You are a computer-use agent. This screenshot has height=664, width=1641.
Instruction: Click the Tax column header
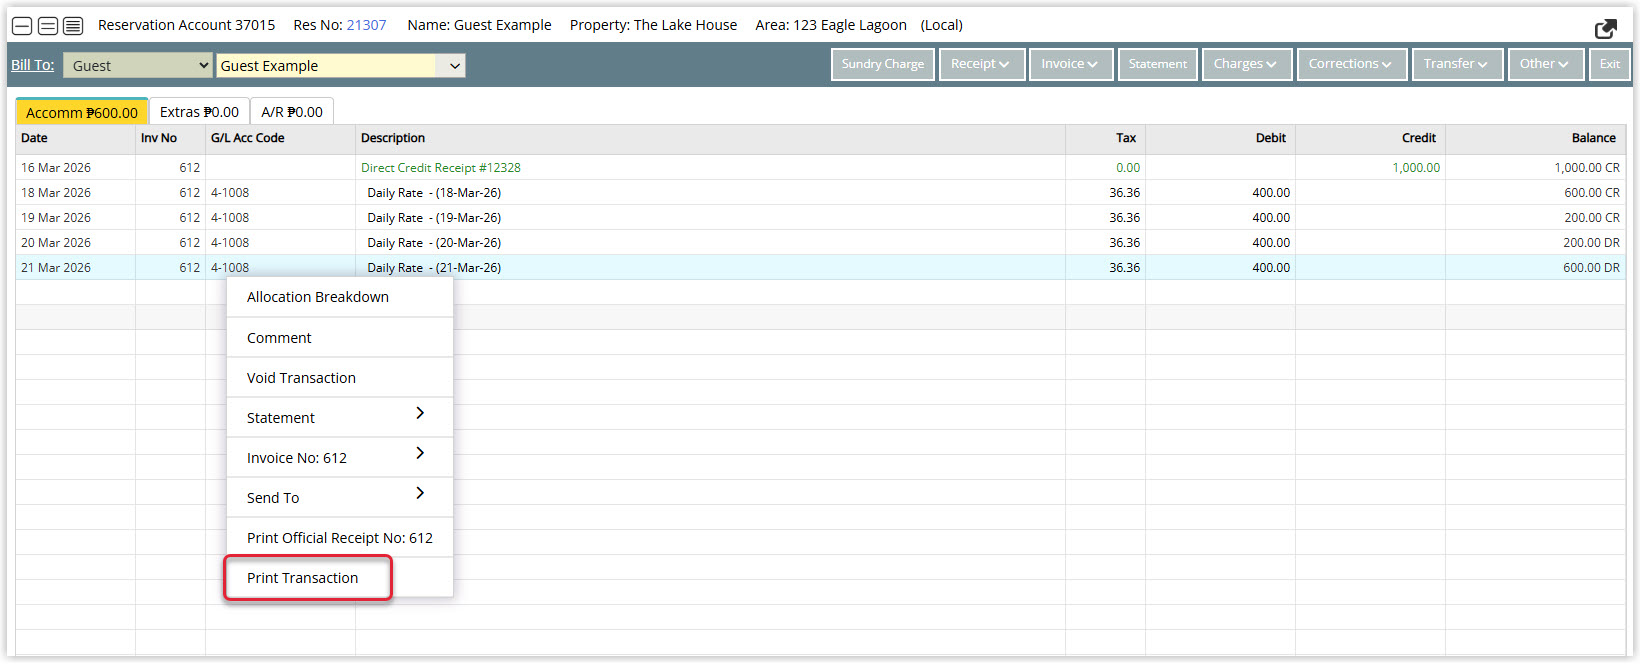pyautogui.click(x=1106, y=138)
